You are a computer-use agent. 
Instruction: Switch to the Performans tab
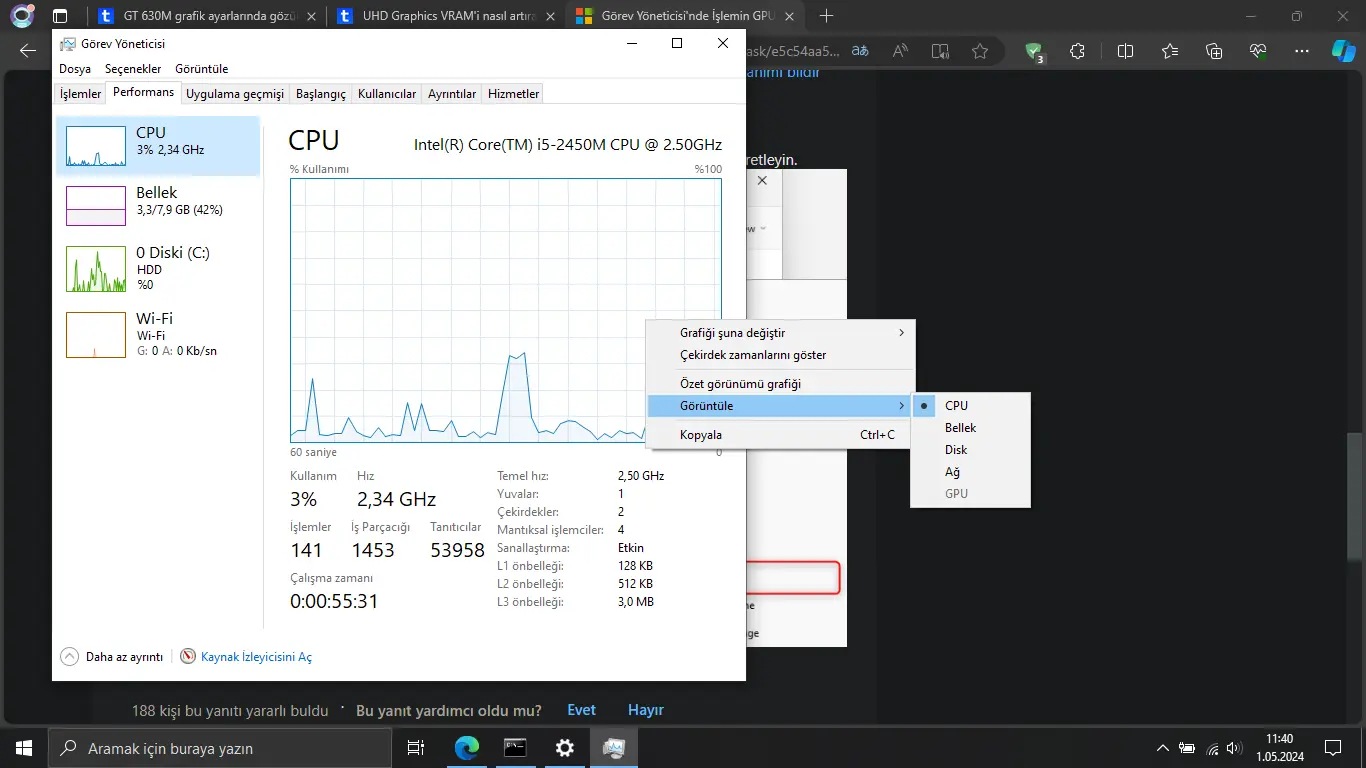[143, 92]
